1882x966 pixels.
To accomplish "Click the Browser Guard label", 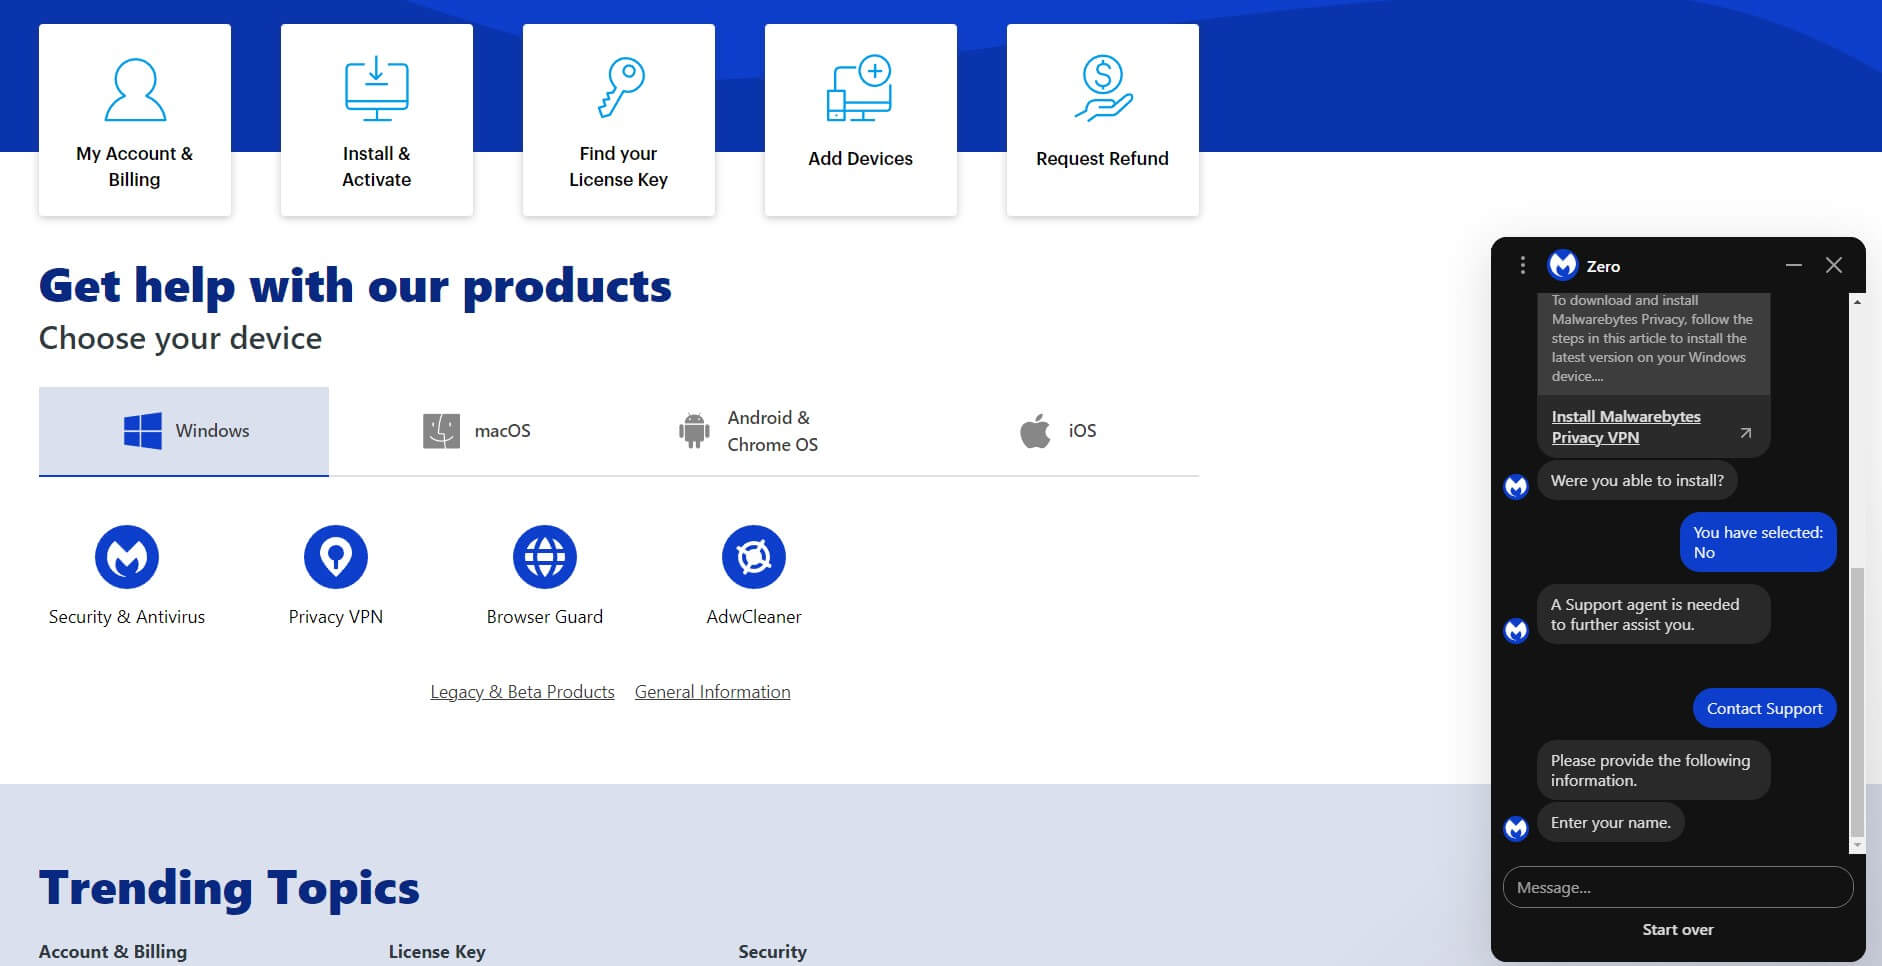I will [545, 617].
